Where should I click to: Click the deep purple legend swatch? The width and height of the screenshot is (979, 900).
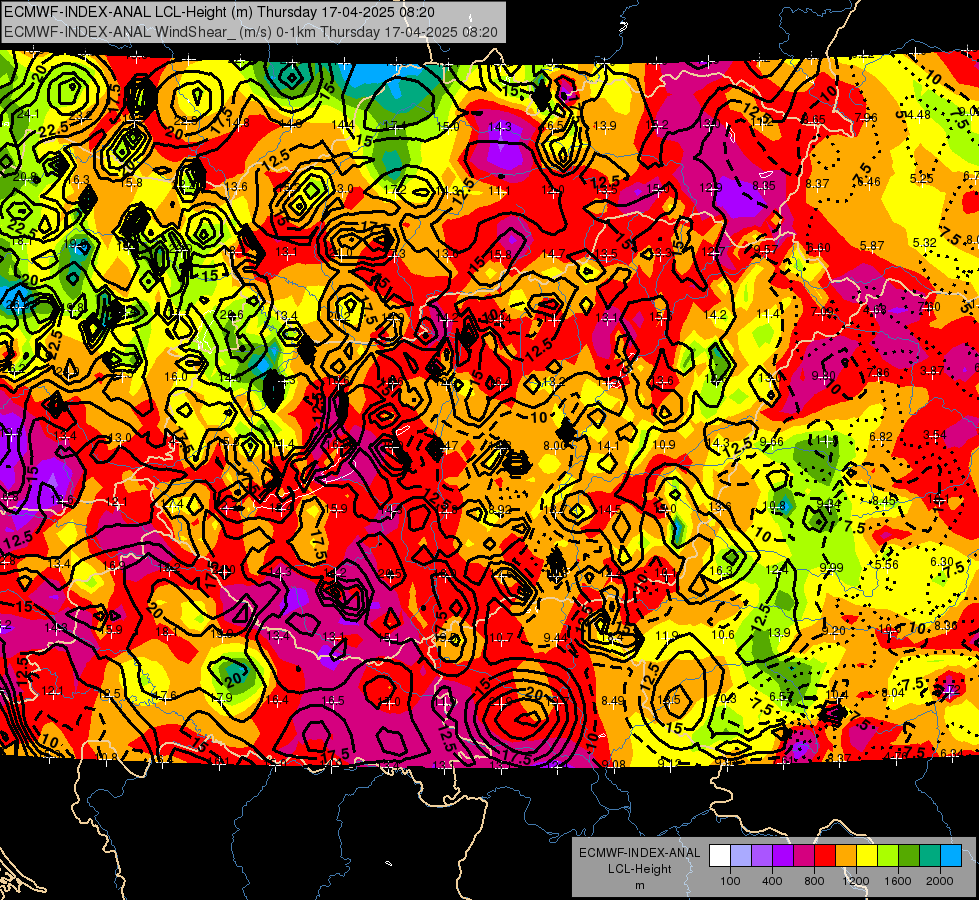(783, 856)
